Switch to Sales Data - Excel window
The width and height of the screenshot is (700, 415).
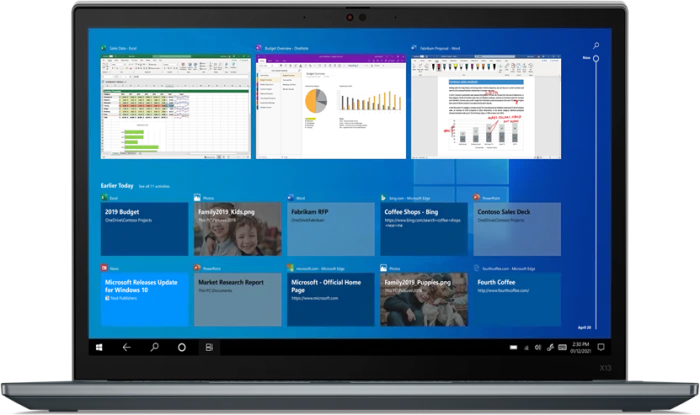(x=175, y=107)
